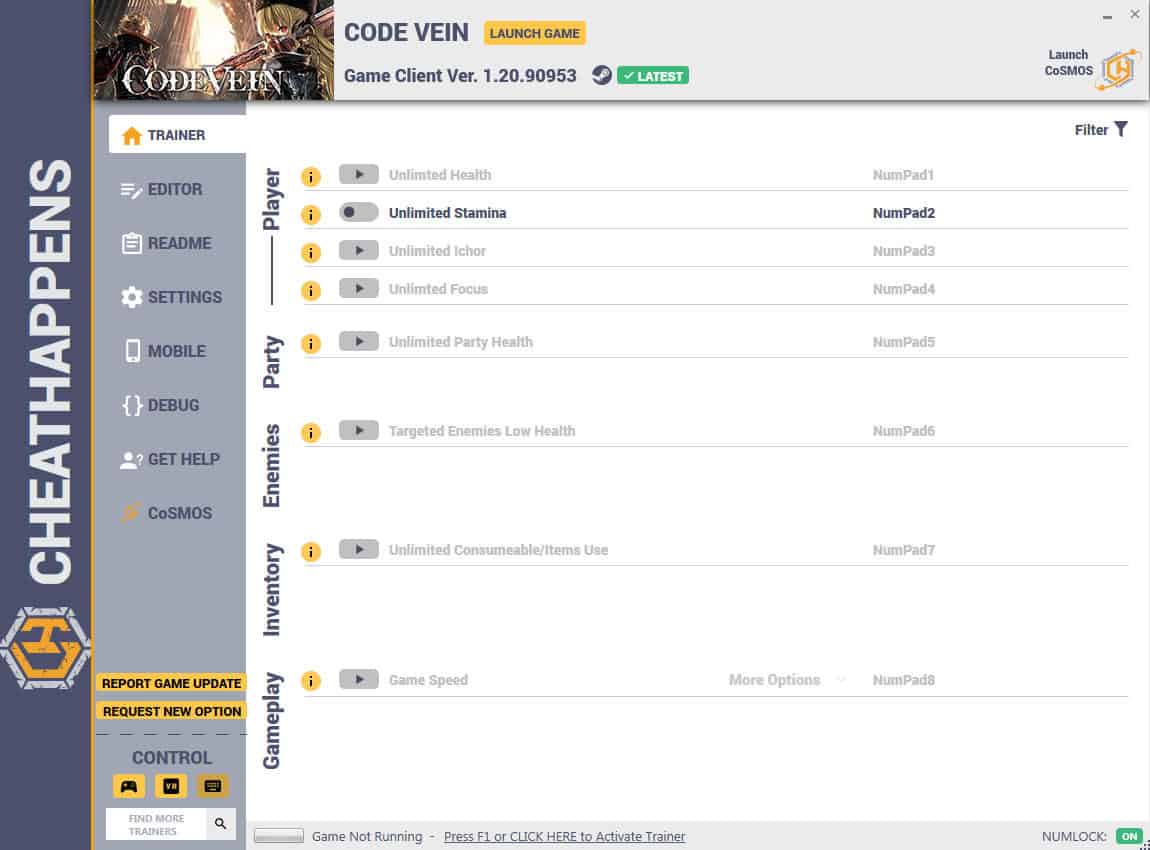Click the Press F1 activate trainer link

pos(564,836)
